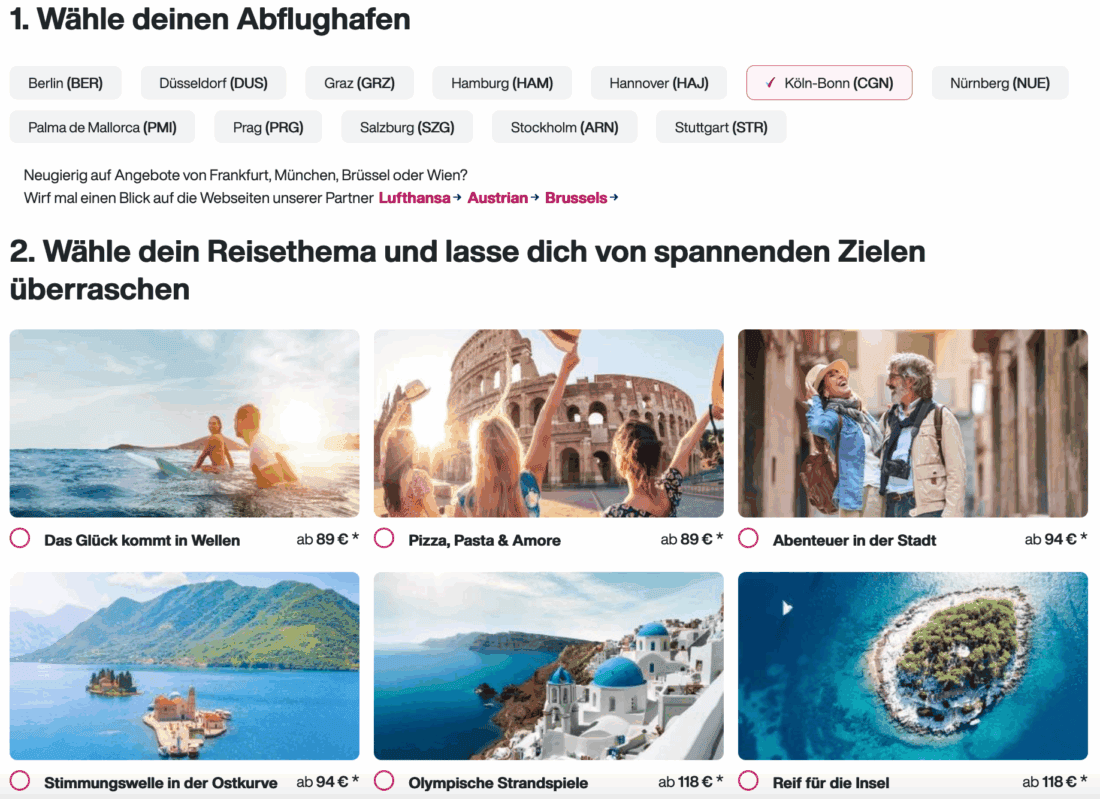
Task: Pick Palma de Mallorca (PMI) airport
Action: pyautogui.click(x=102, y=127)
